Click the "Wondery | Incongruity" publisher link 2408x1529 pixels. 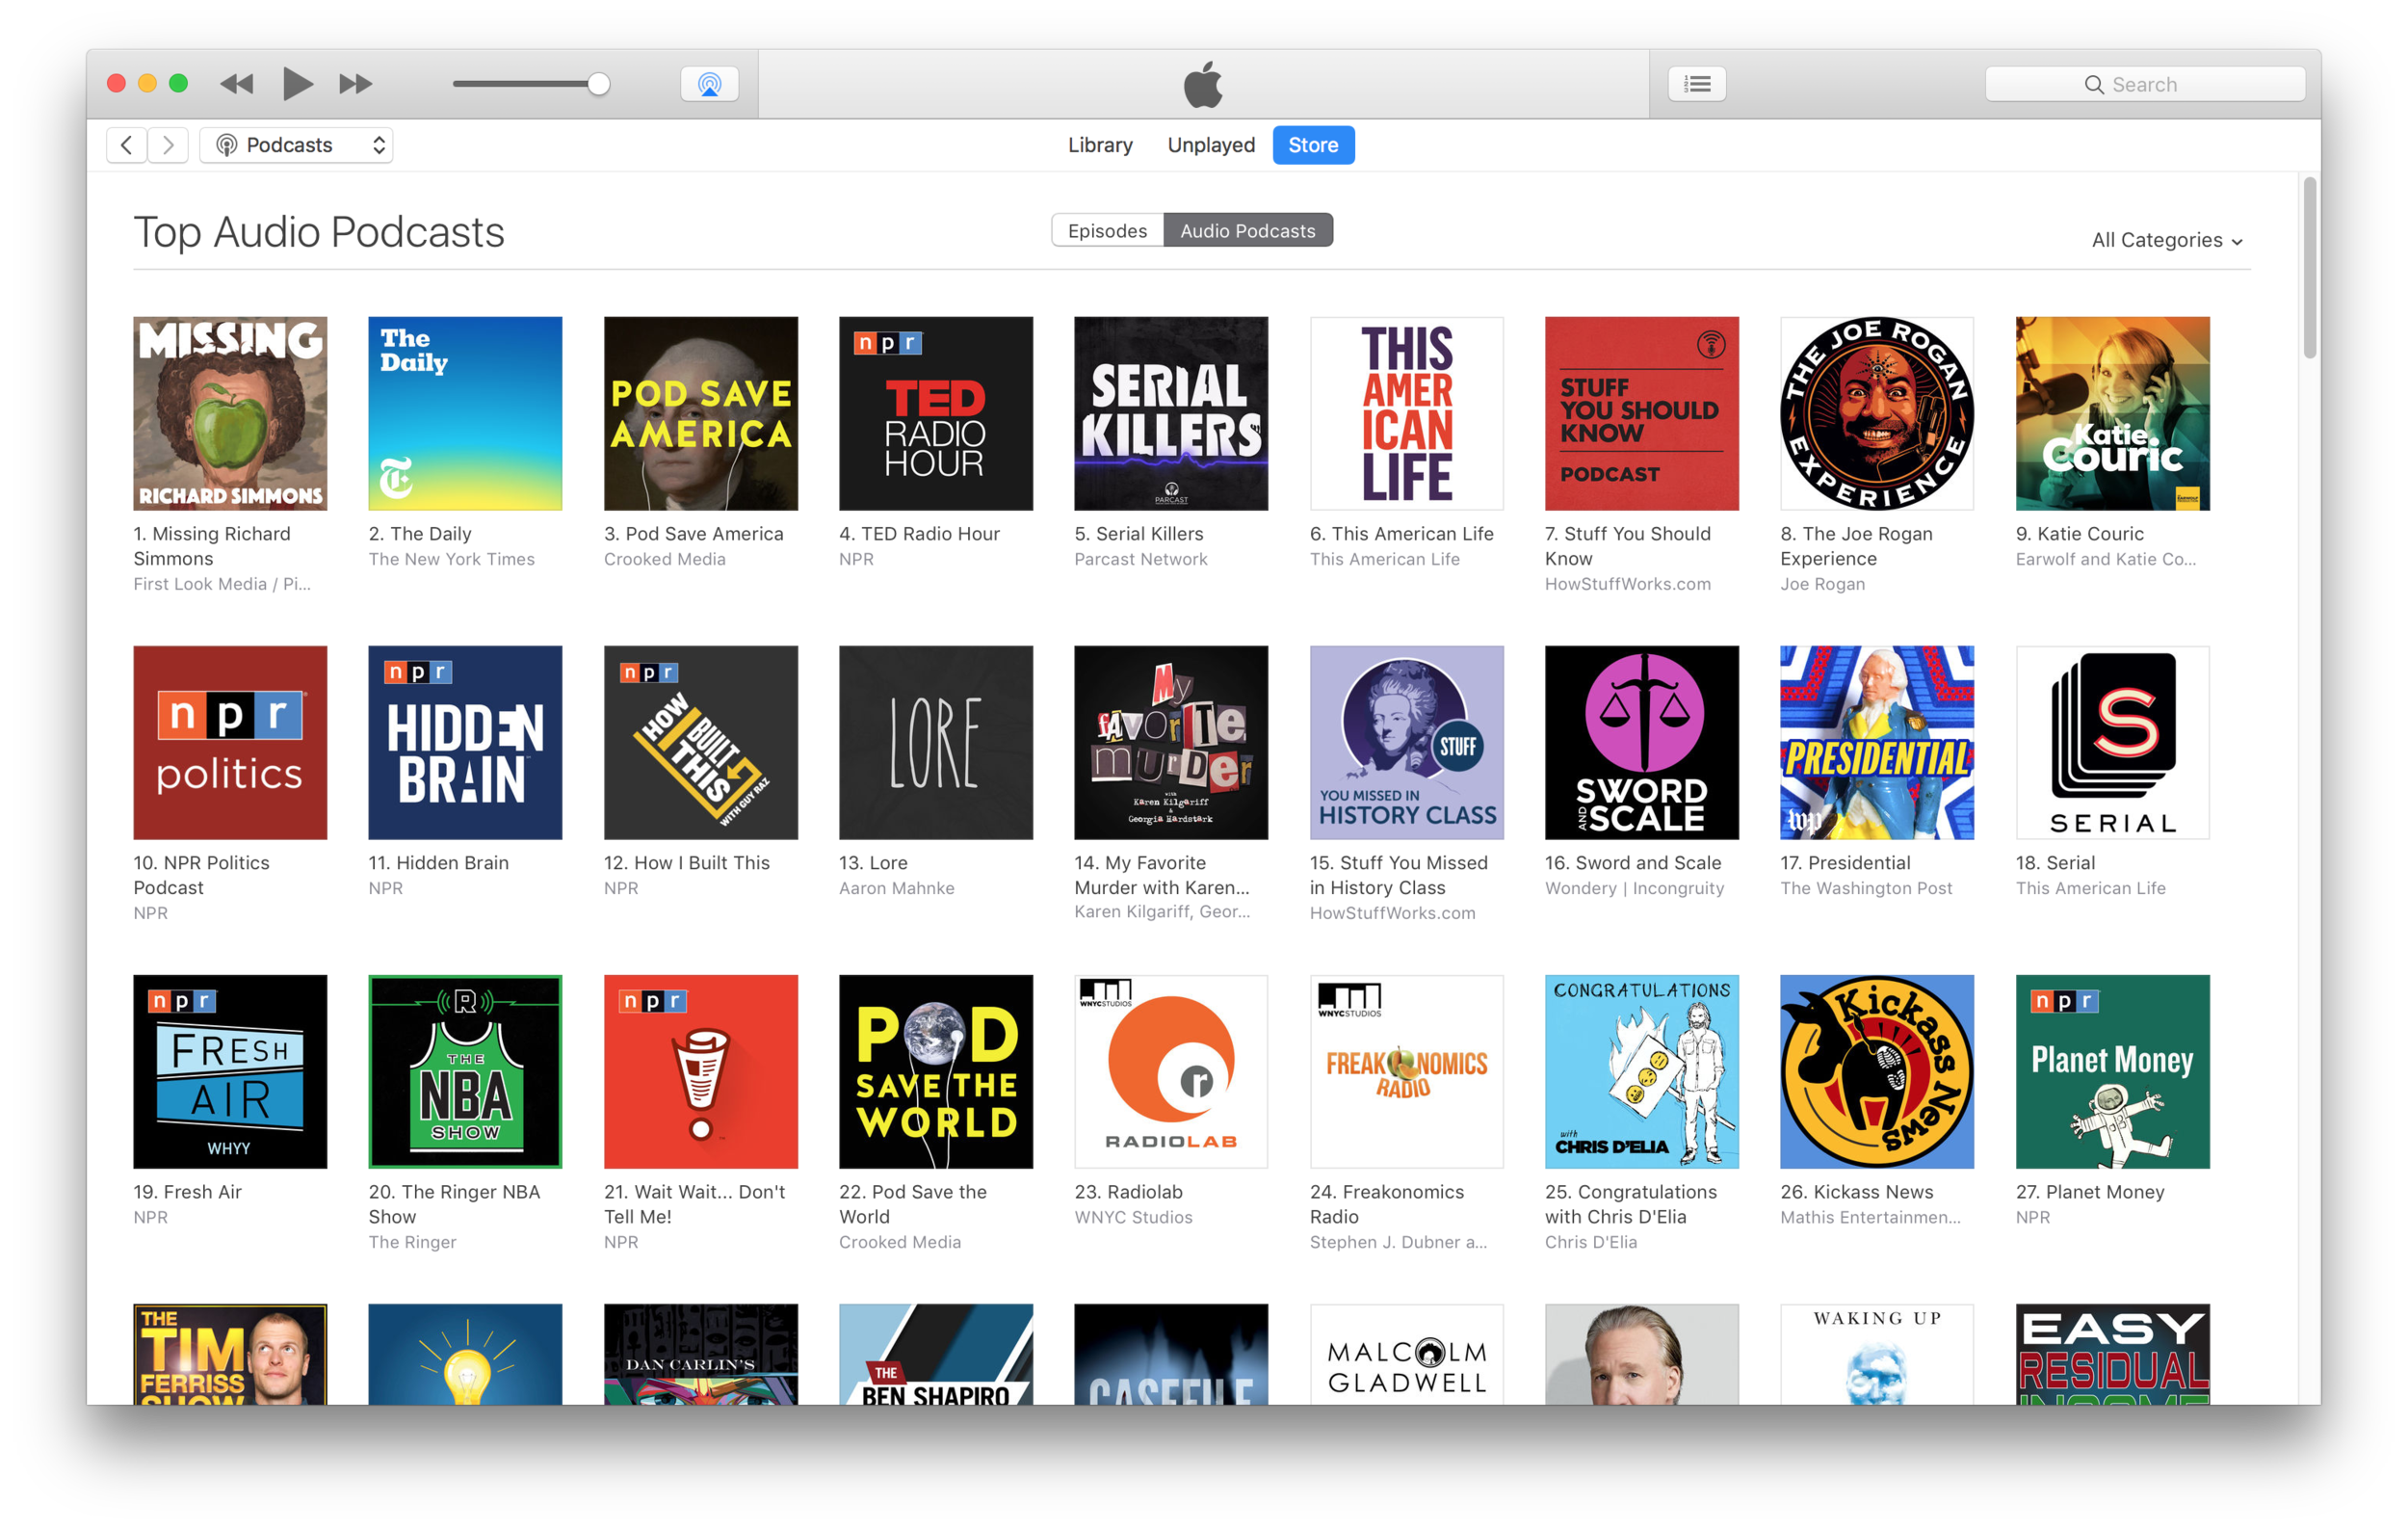(1634, 888)
